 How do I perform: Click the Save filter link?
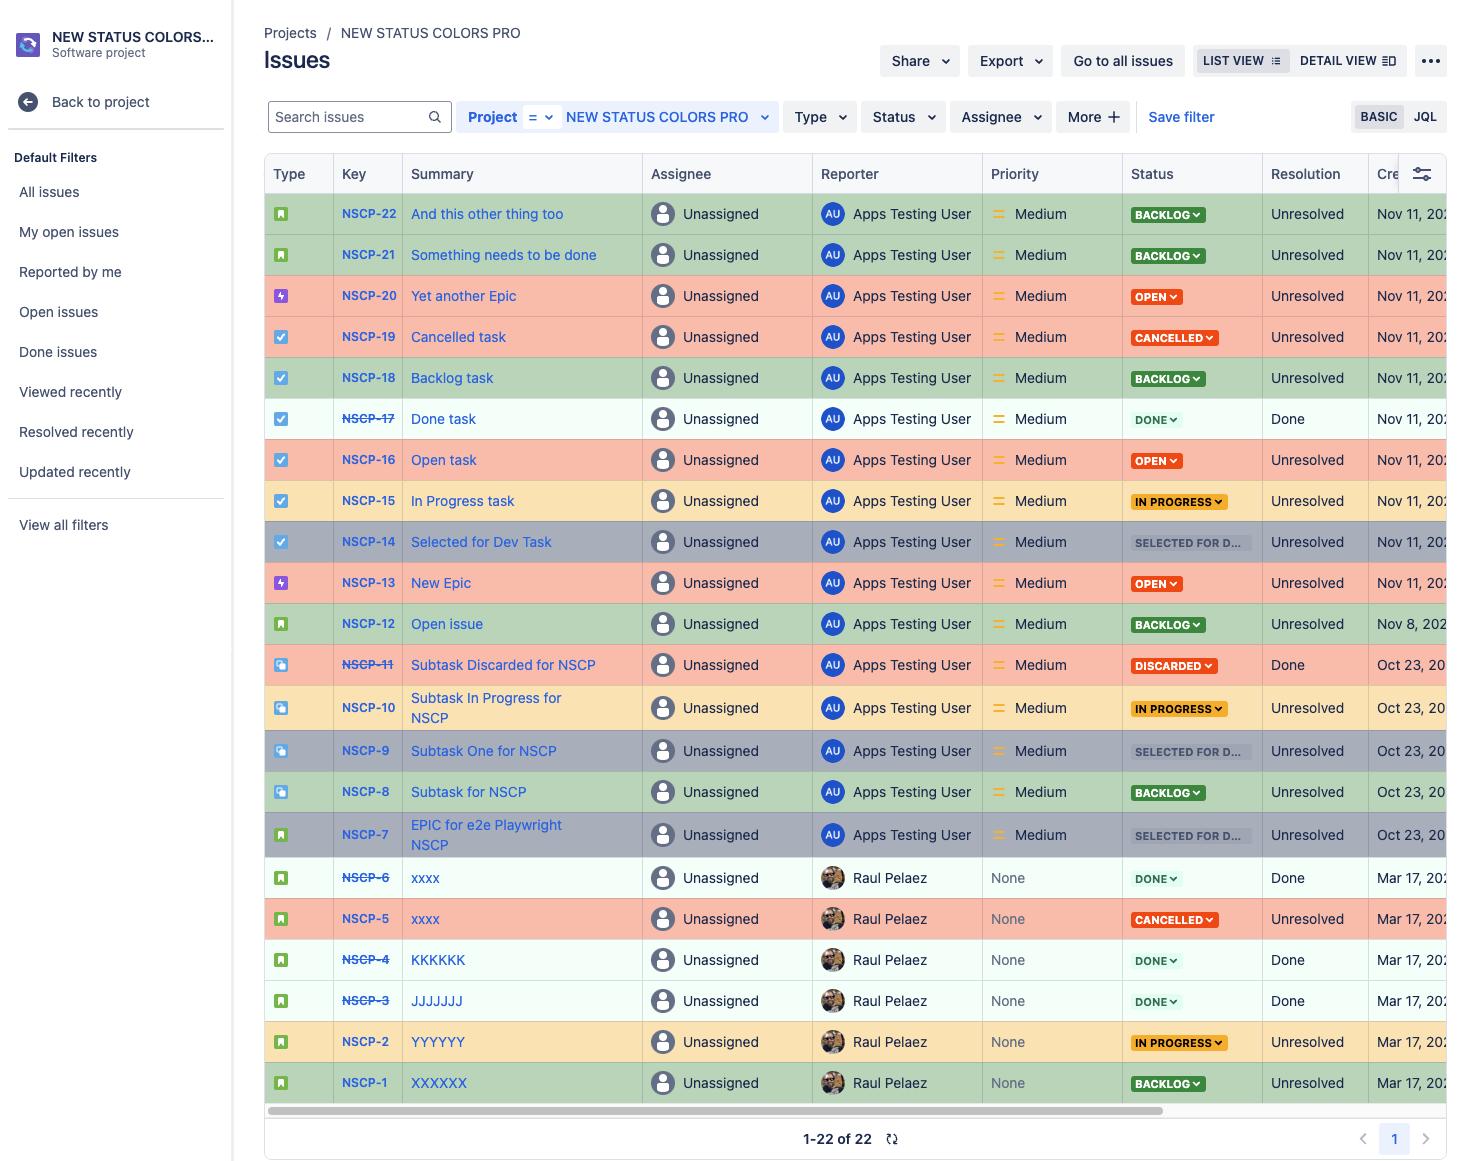coord(1181,117)
